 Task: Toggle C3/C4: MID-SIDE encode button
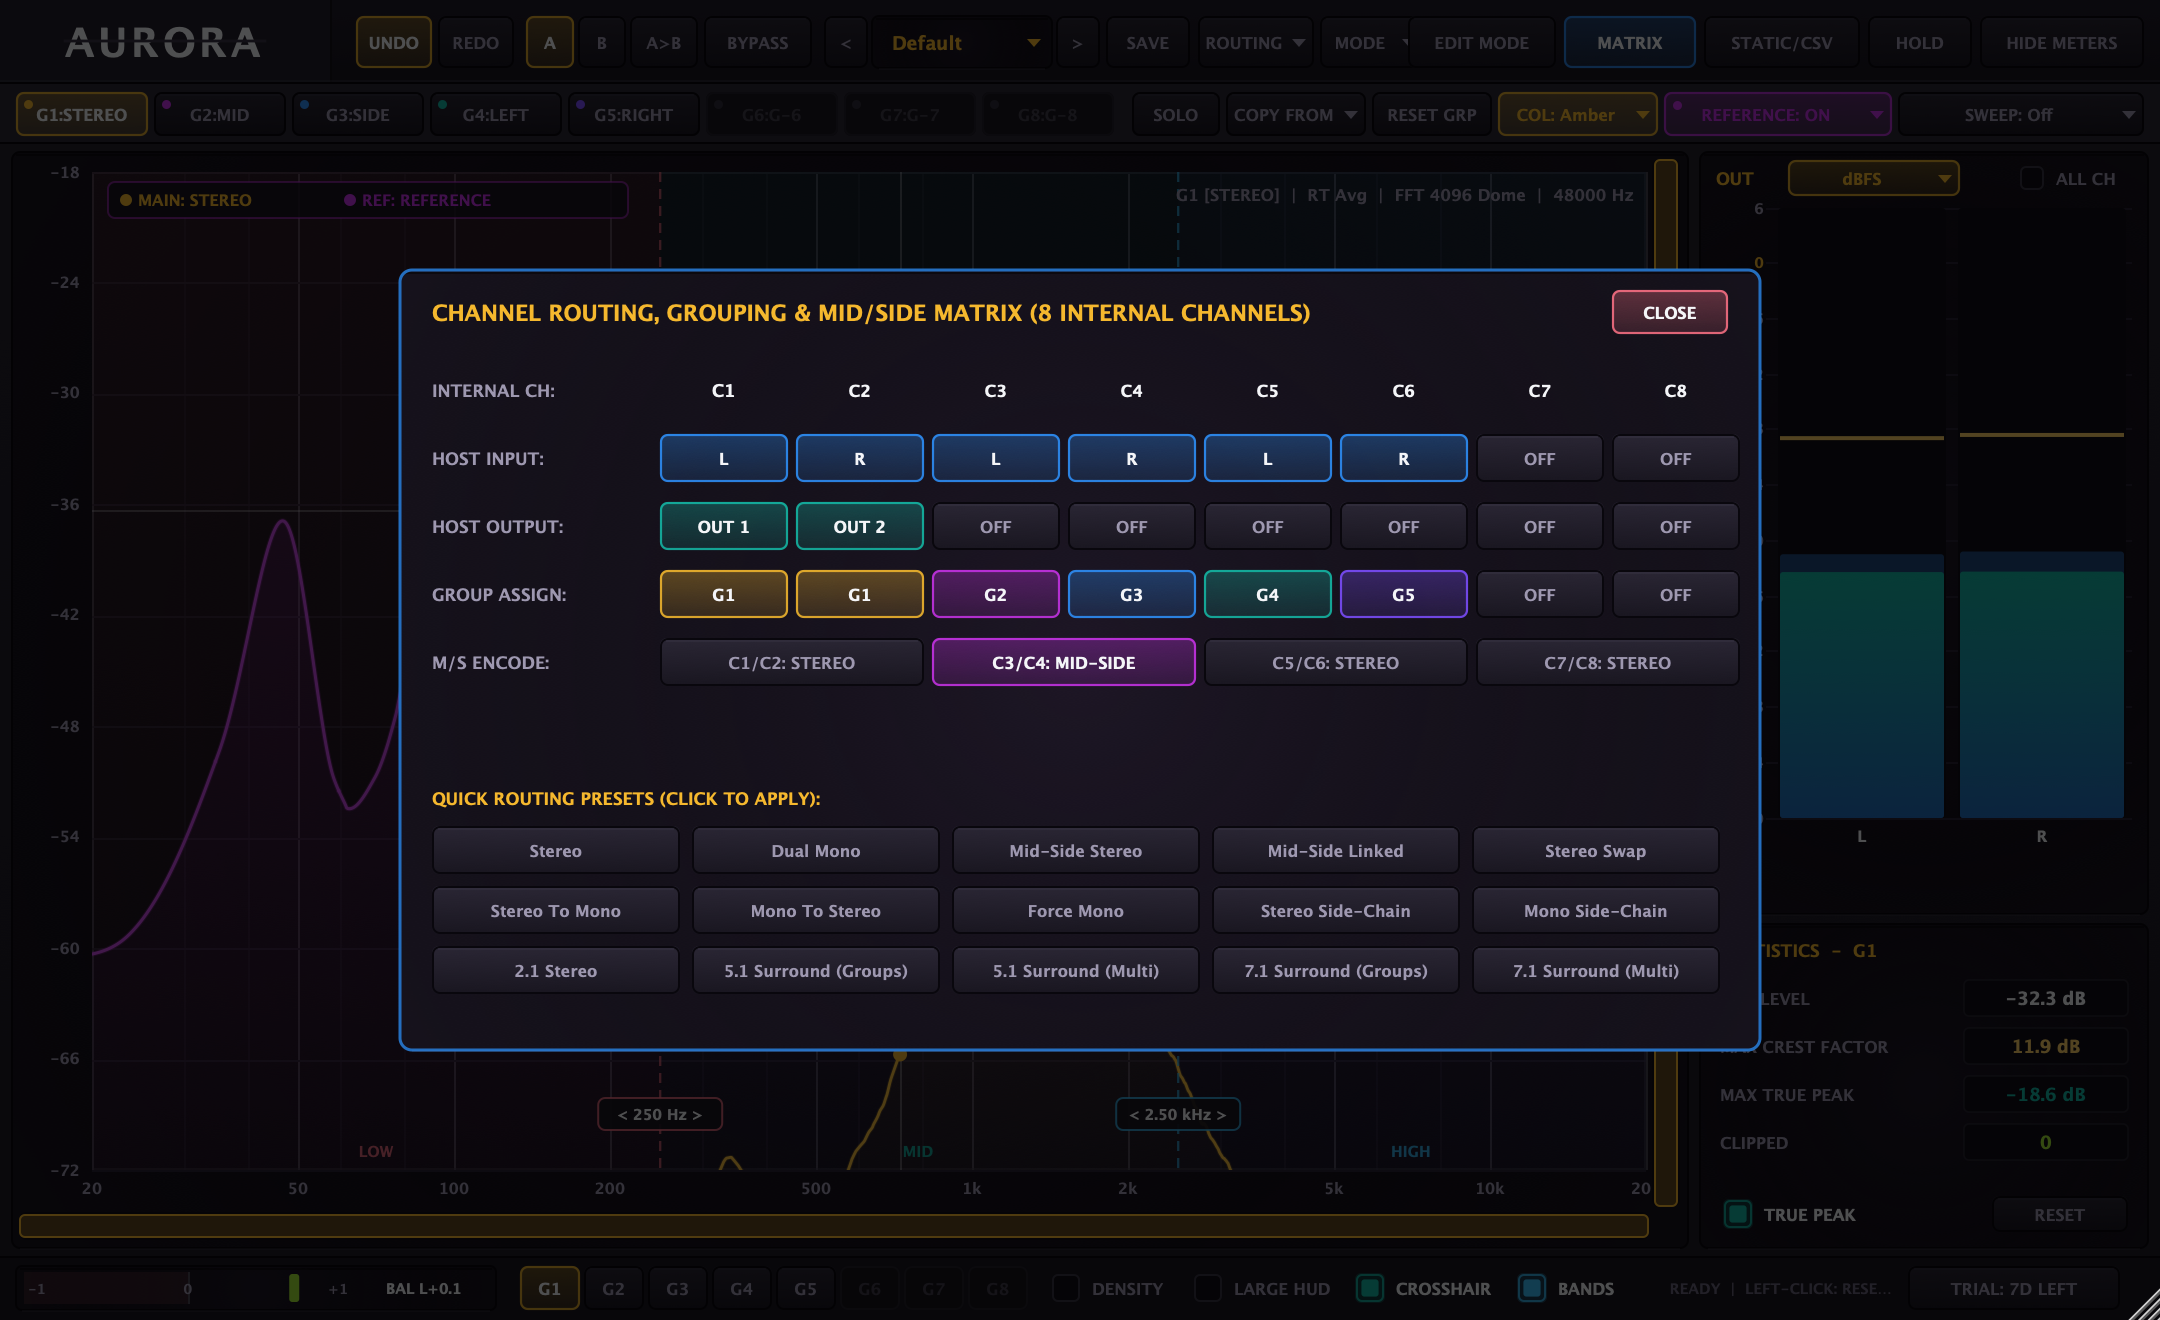[x=1063, y=662]
